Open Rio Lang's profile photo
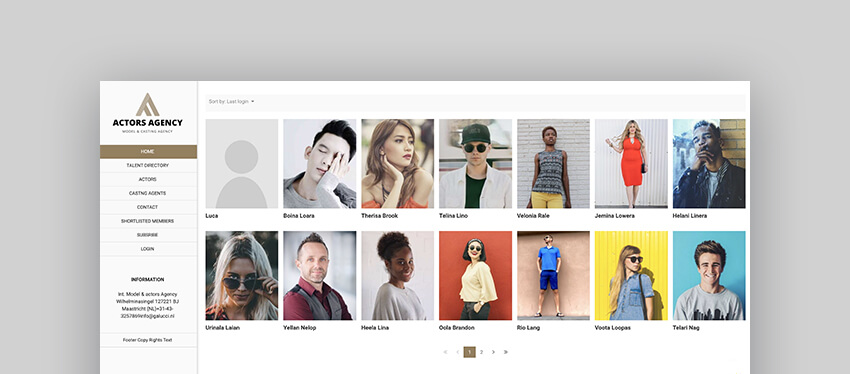 [553, 276]
